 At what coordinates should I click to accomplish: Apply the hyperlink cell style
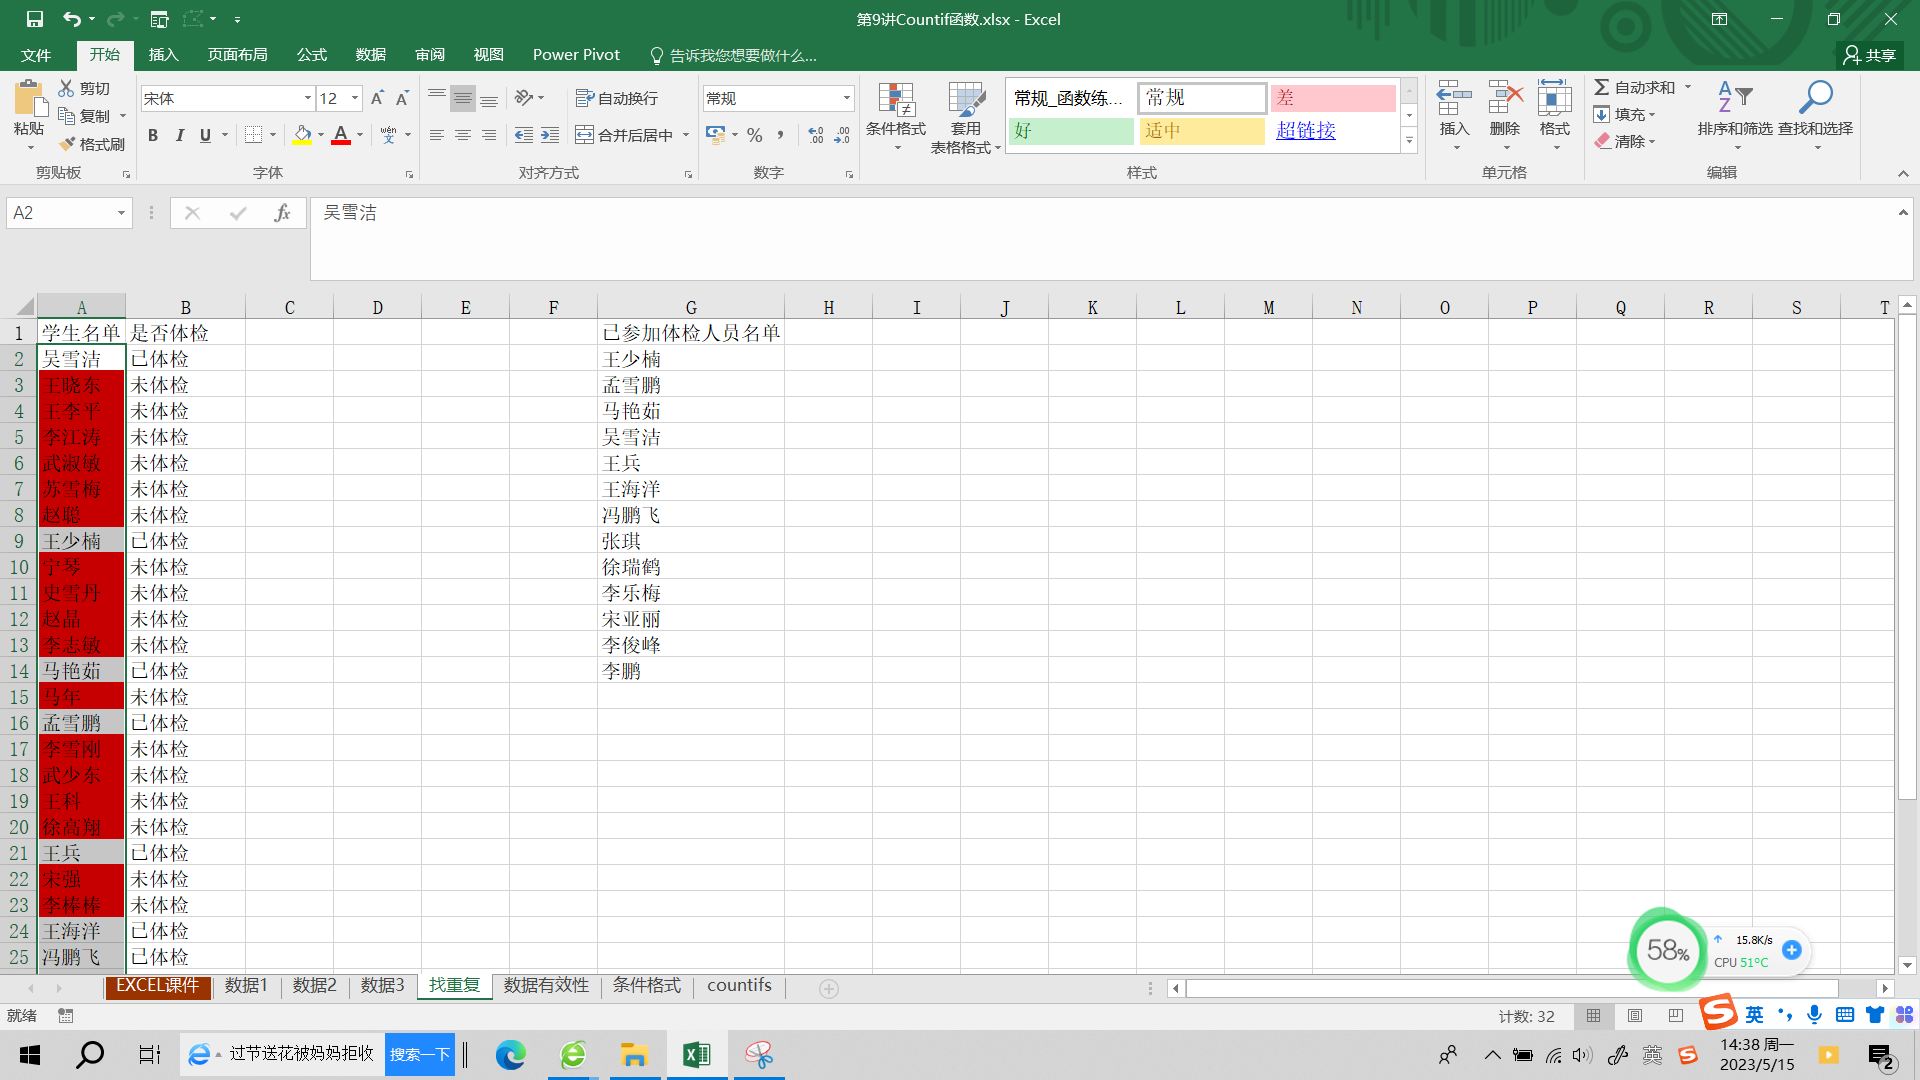pos(1305,131)
